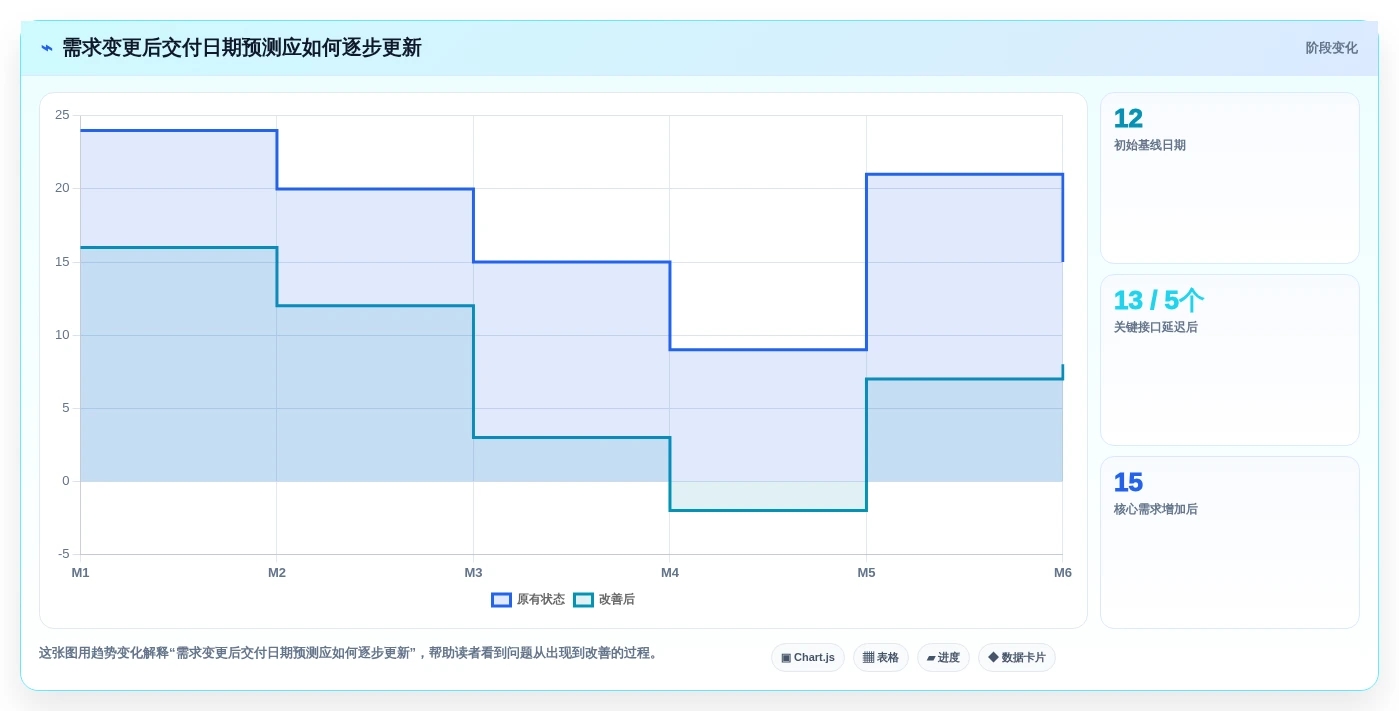
Task: Click the M2 x-axis label
Action: pos(277,573)
